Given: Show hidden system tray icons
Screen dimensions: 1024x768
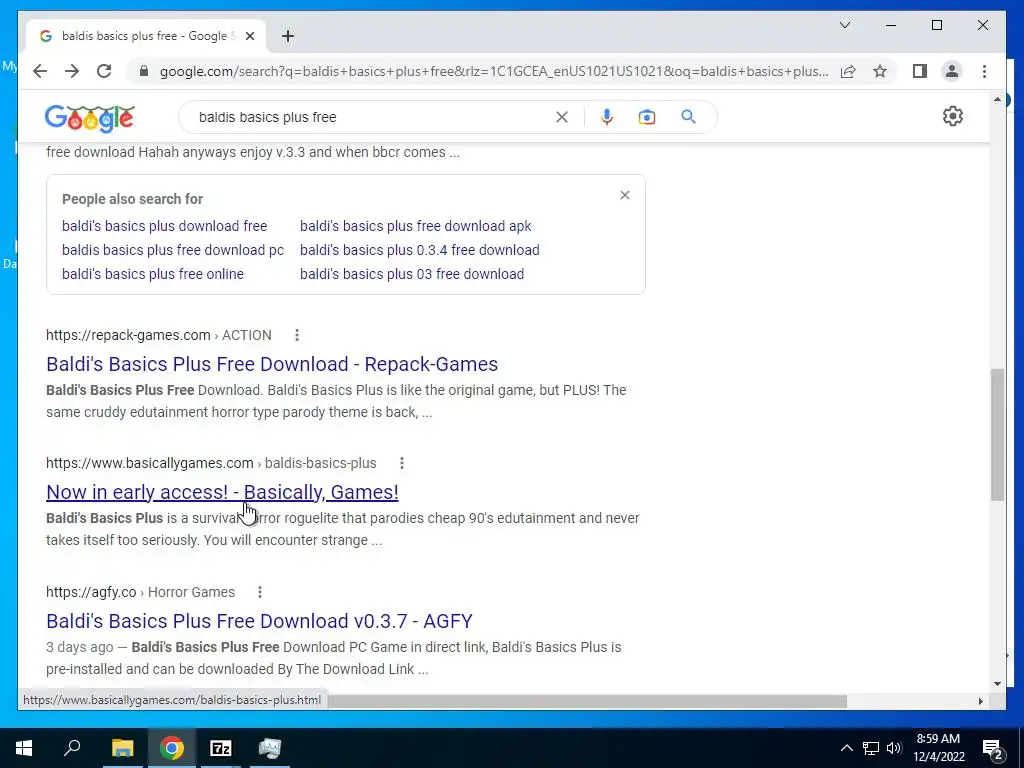Looking at the screenshot, I should click(x=846, y=748).
